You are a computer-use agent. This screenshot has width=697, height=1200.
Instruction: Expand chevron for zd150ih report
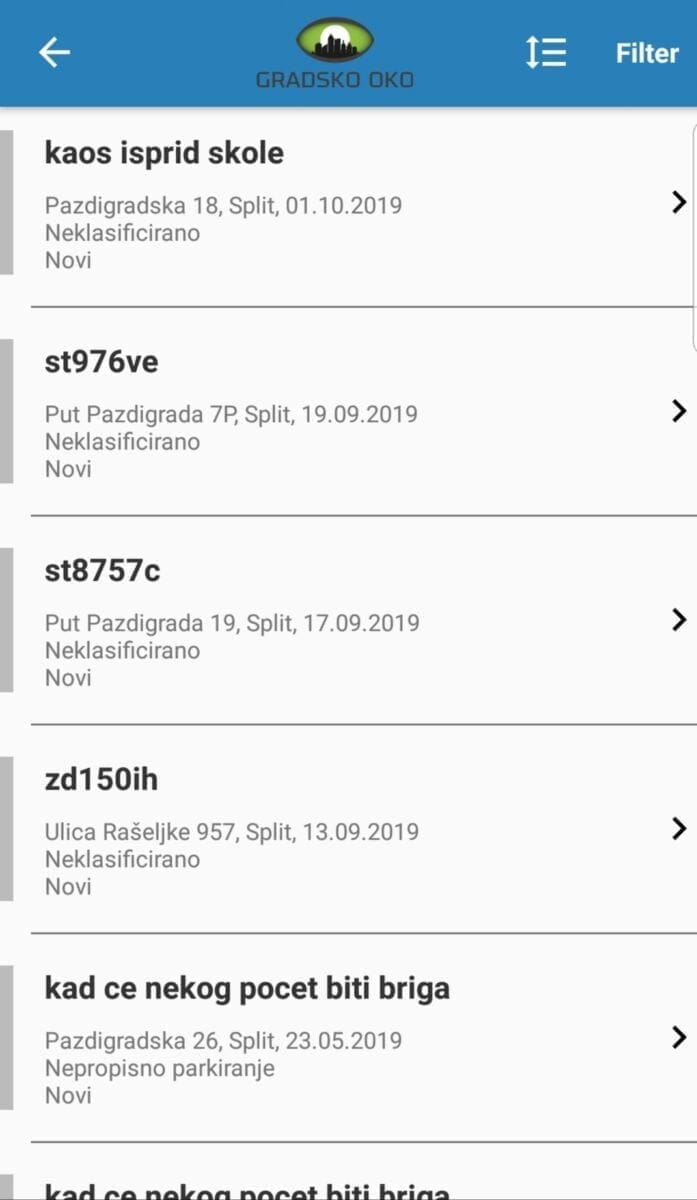(679, 828)
